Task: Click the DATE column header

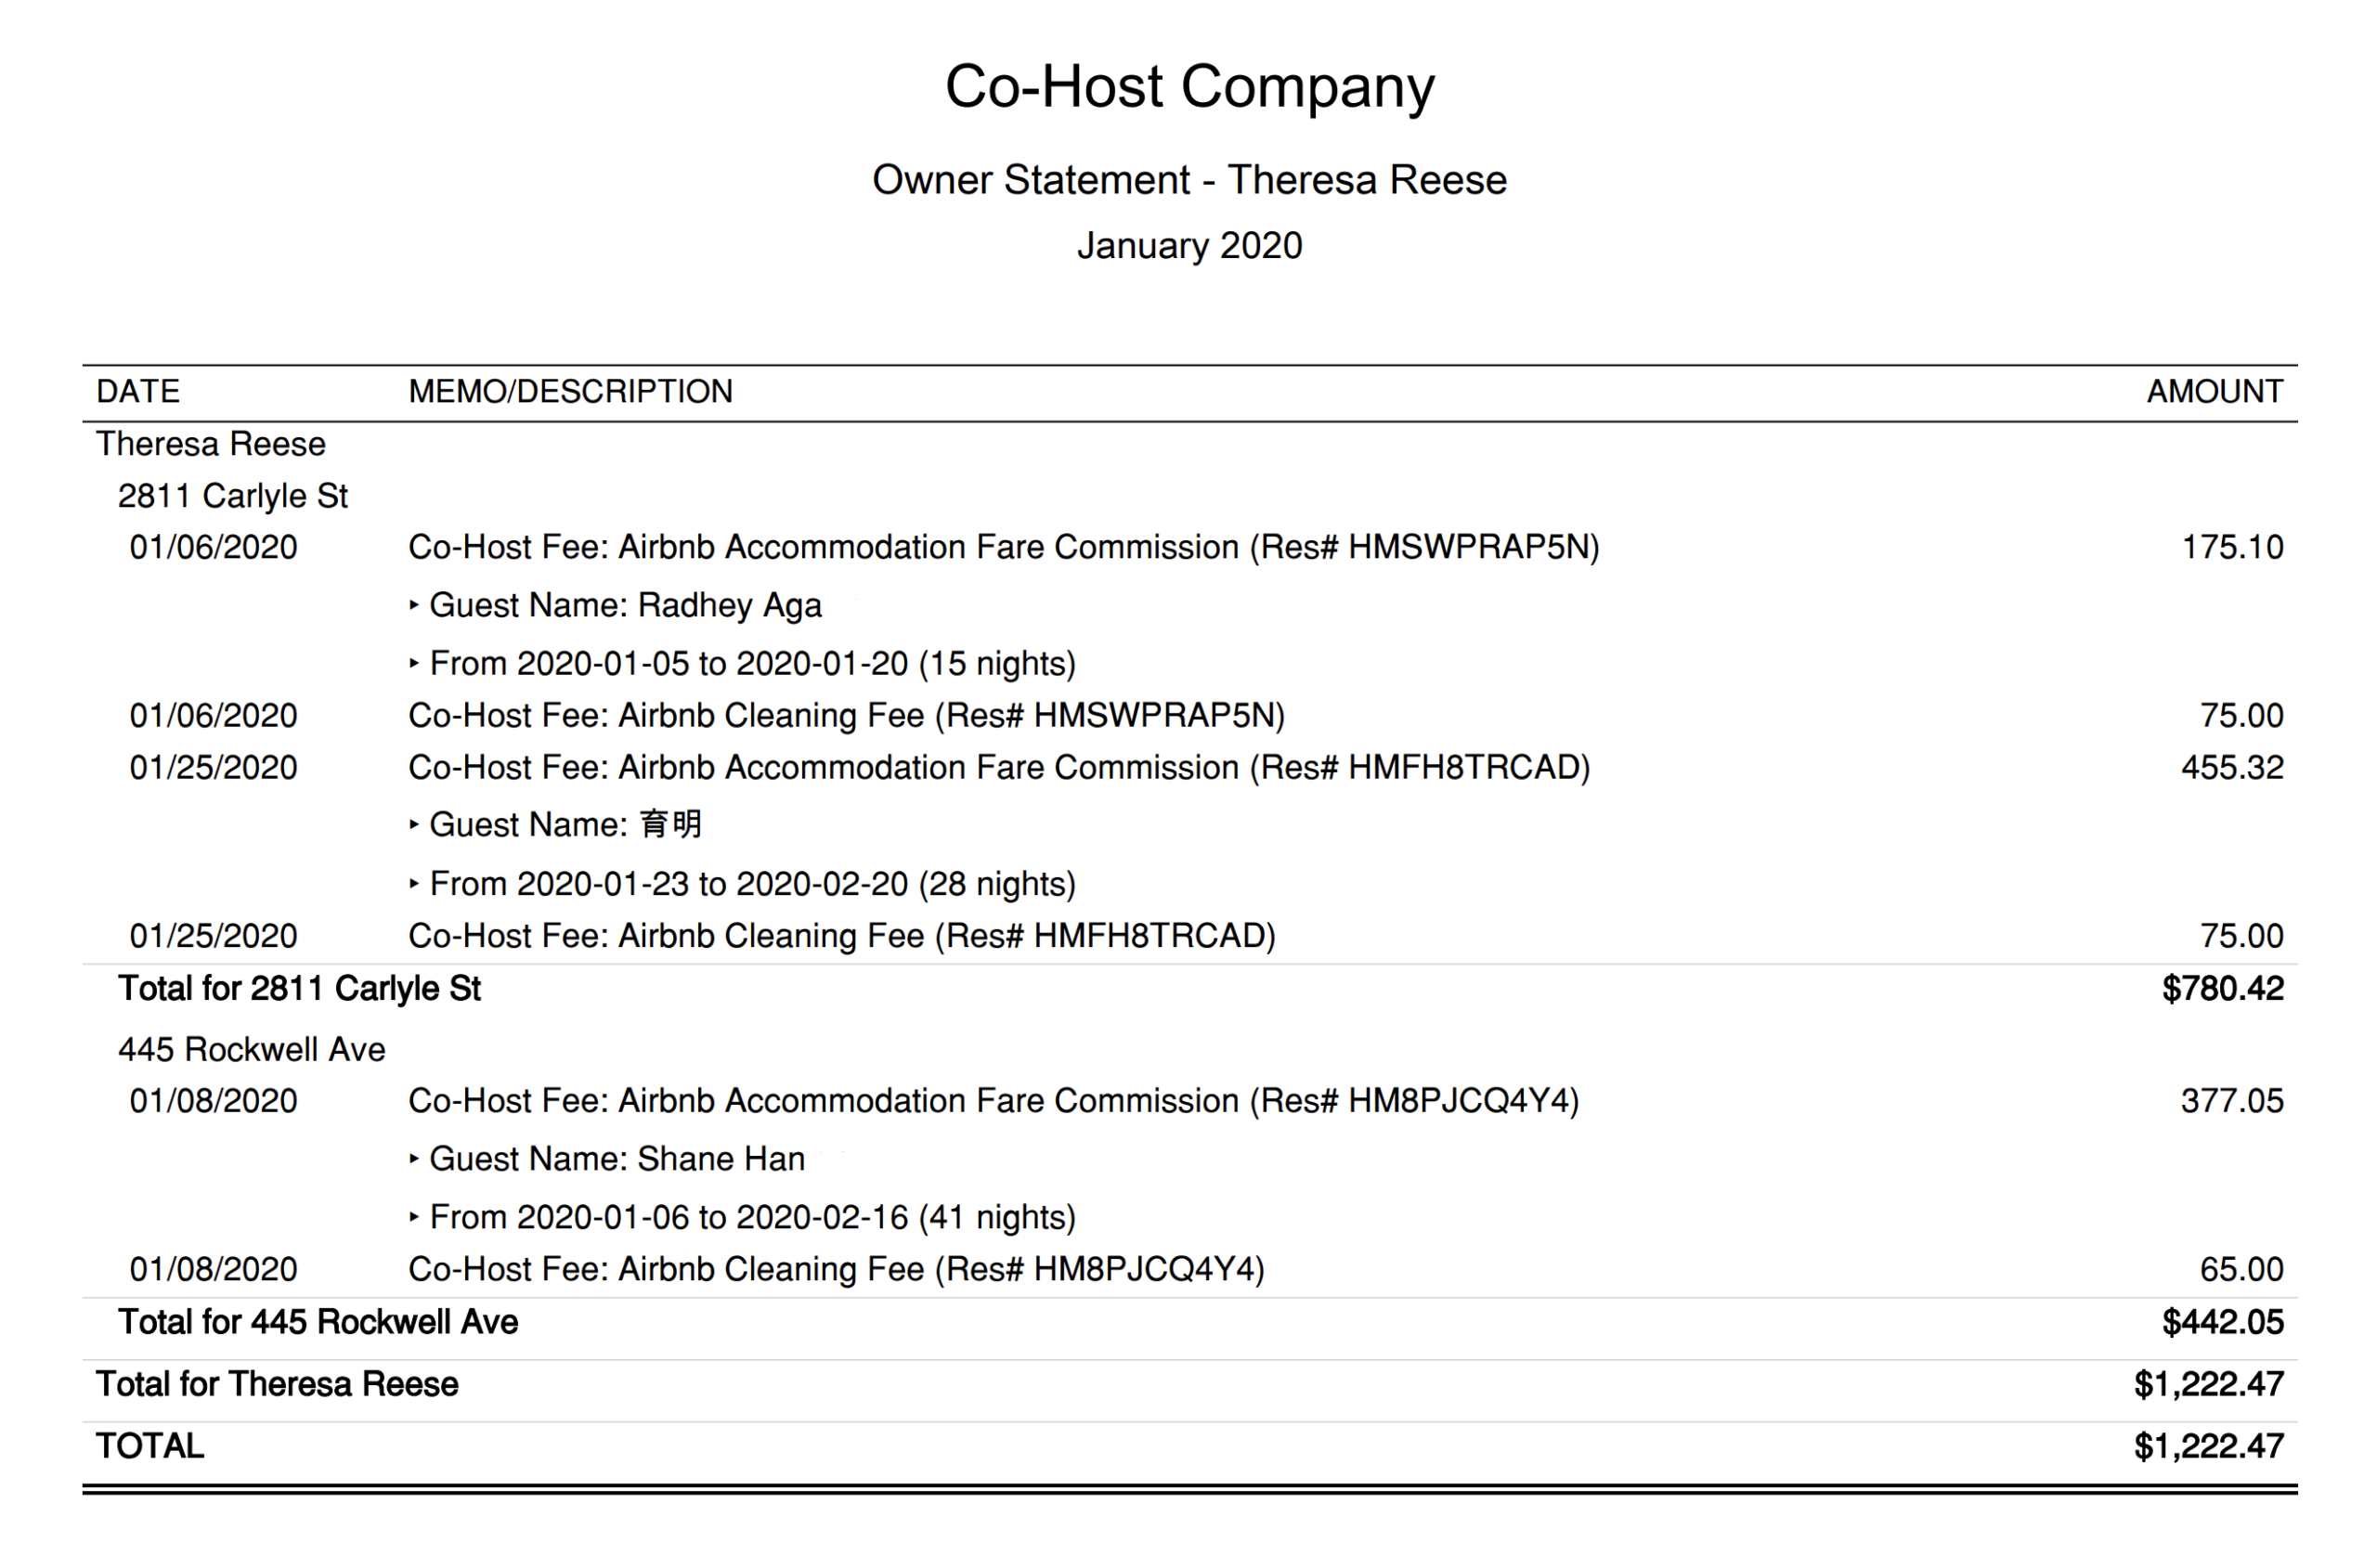Action: [138, 391]
